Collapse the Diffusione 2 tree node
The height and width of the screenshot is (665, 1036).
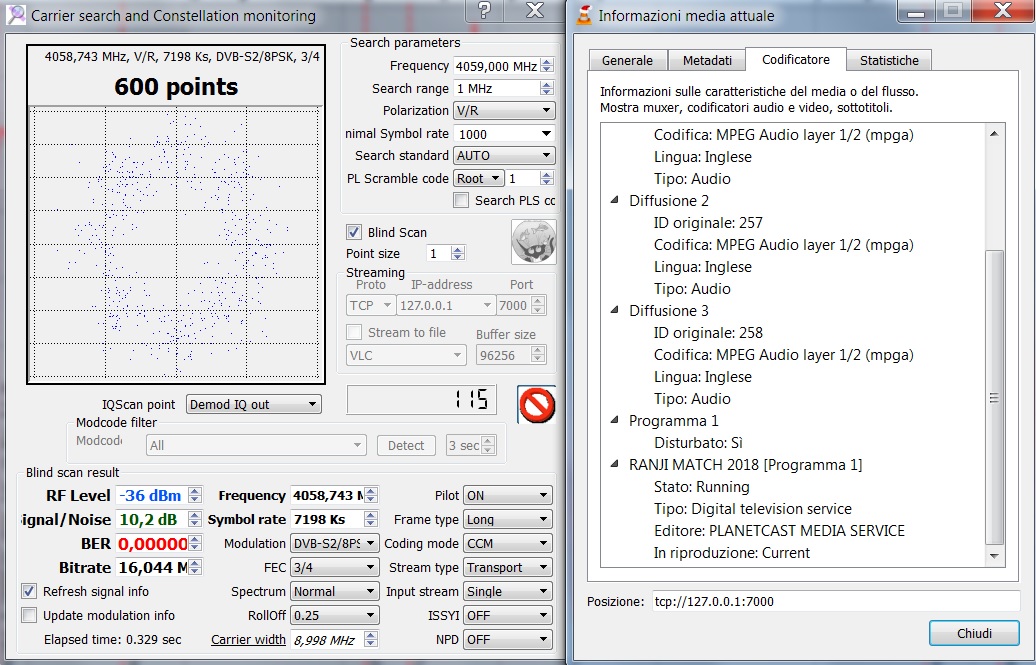614,200
